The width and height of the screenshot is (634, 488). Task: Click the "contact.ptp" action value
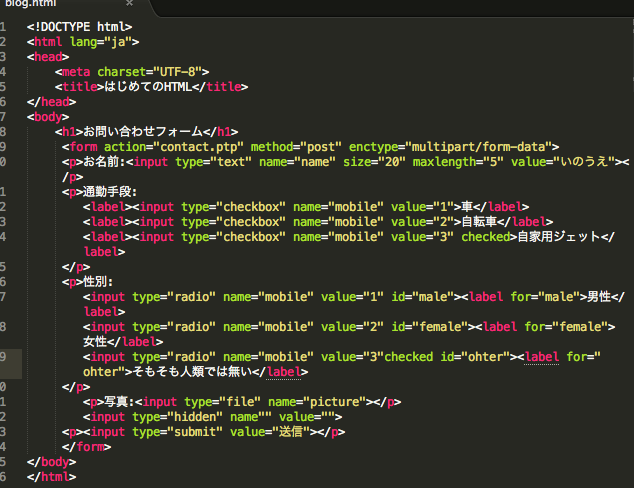point(198,147)
